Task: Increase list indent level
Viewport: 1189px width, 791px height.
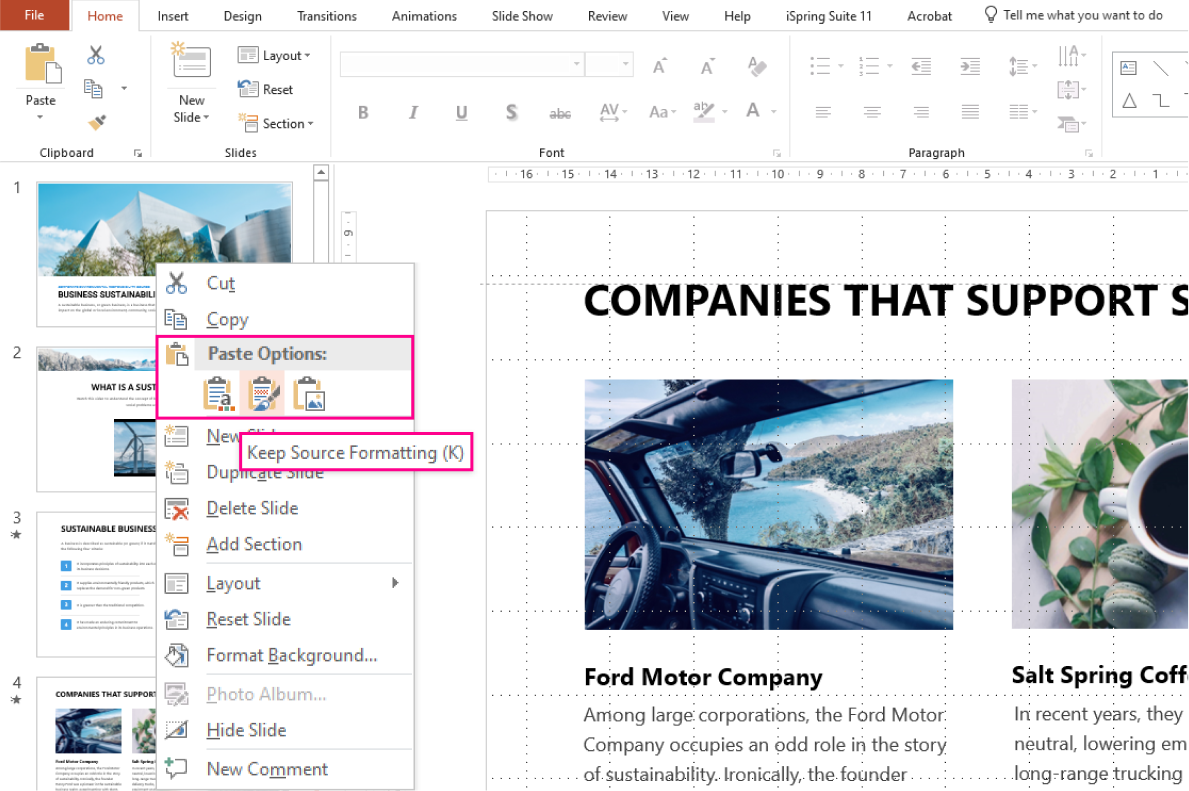Action: (x=970, y=67)
